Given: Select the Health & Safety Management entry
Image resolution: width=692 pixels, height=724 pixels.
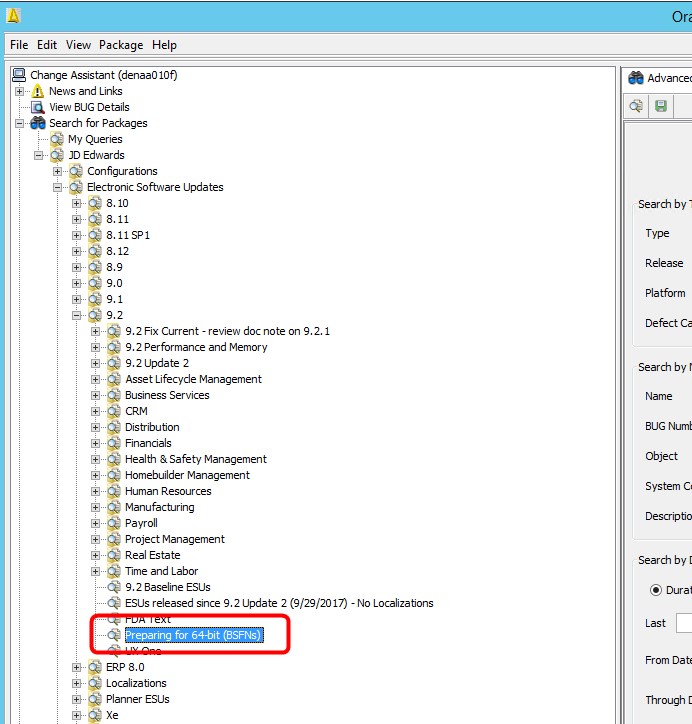Looking at the screenshot, I should pos(196,459).
